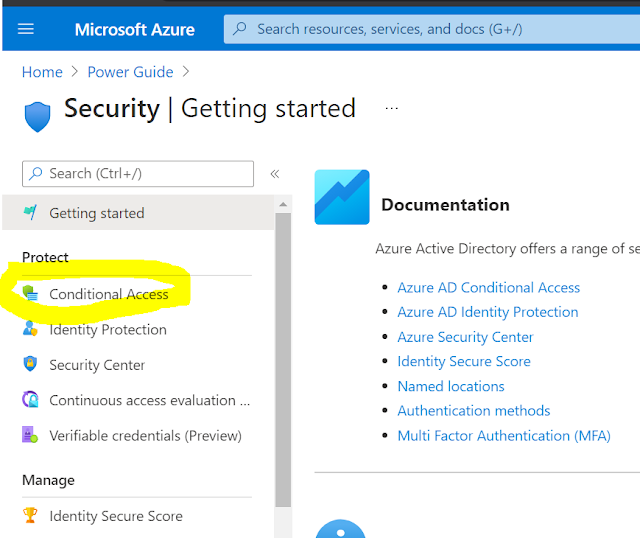The image size is (640, 538).
Task: Open the Power Guide breadcrumb link
Action: [x=130, y=72]
